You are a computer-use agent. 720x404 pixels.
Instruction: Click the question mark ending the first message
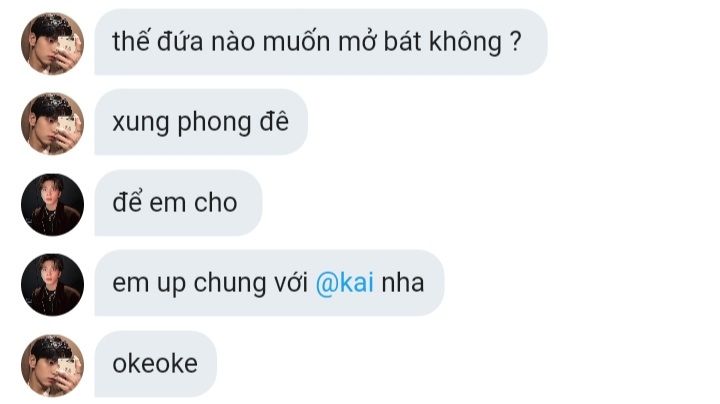(x=515, y=42)
